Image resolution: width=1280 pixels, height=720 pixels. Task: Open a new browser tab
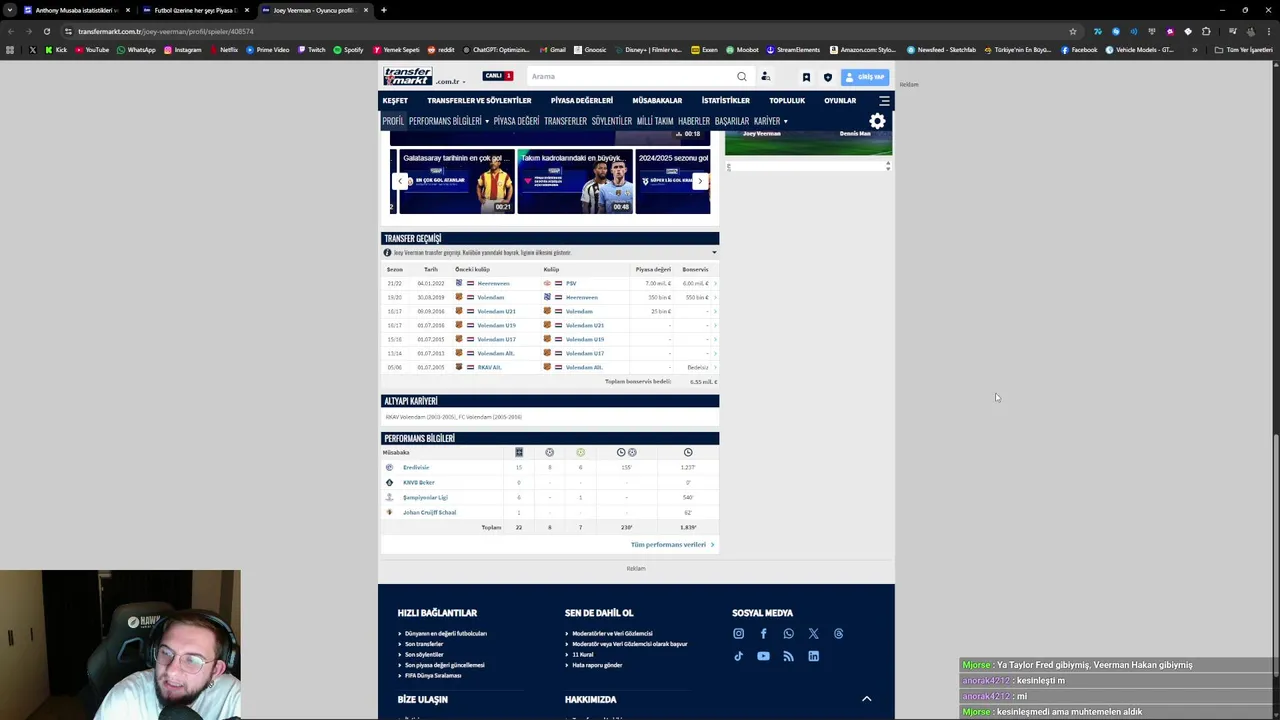coord(384,10)
